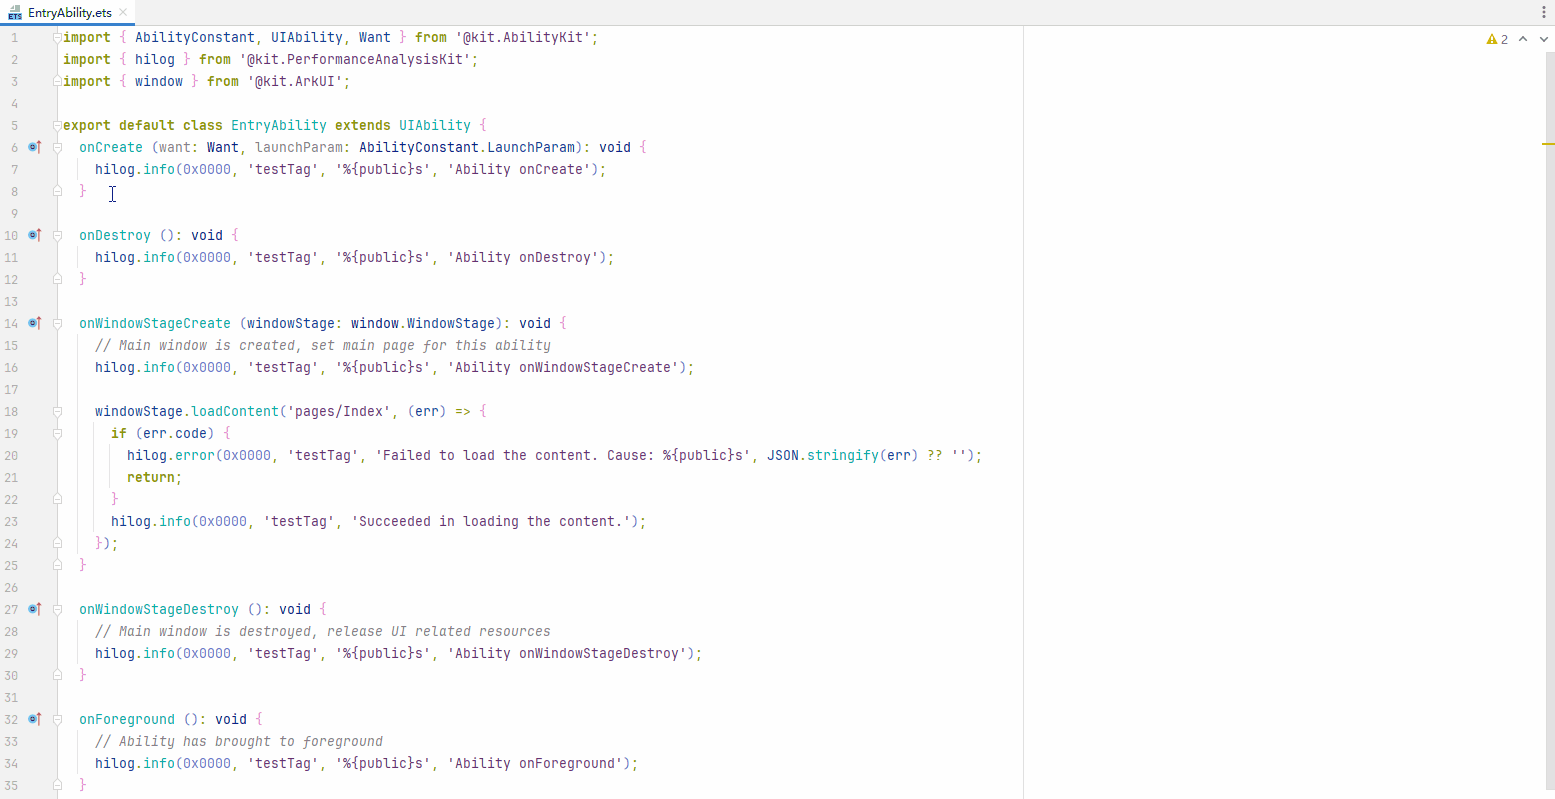Click the onCreate method name
Viewport: 1555px width, 799px height.
111,147
